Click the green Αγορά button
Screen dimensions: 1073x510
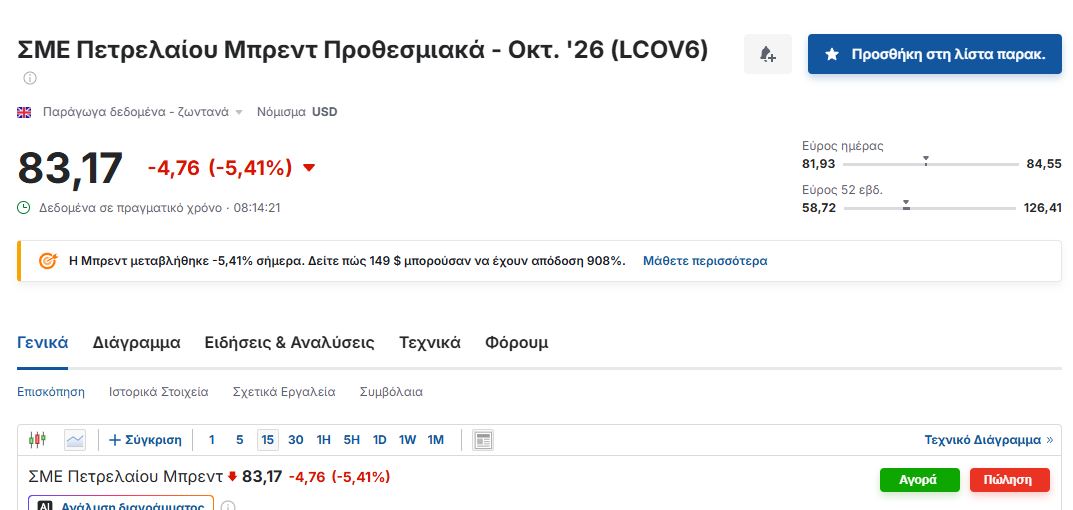[x=918, y=480]
